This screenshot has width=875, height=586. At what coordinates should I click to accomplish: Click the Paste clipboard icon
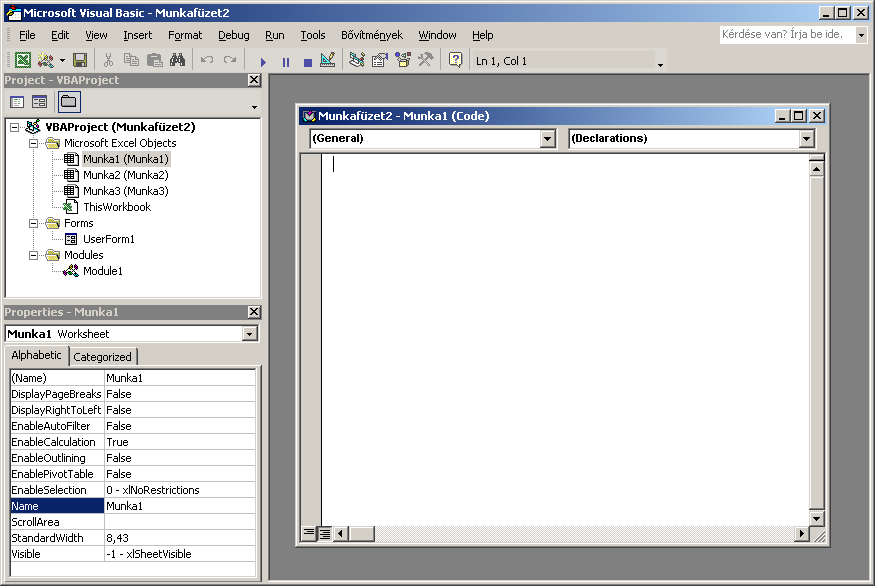tap(155, 60)
